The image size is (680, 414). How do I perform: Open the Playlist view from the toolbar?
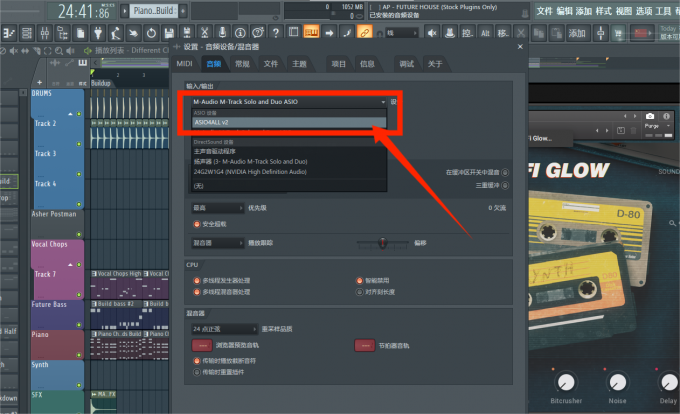(8, 33)
